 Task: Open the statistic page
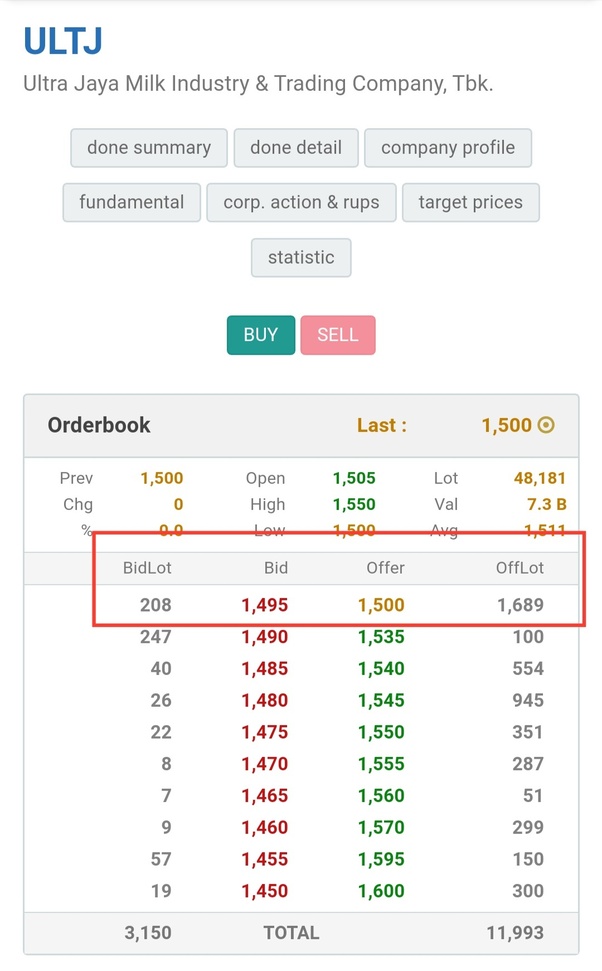(301, 257)
